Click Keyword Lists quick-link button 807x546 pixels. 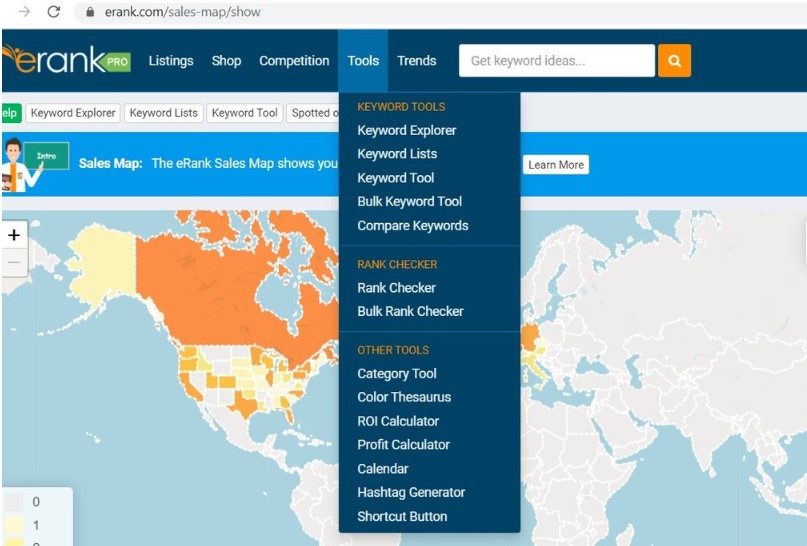point(164,113)
